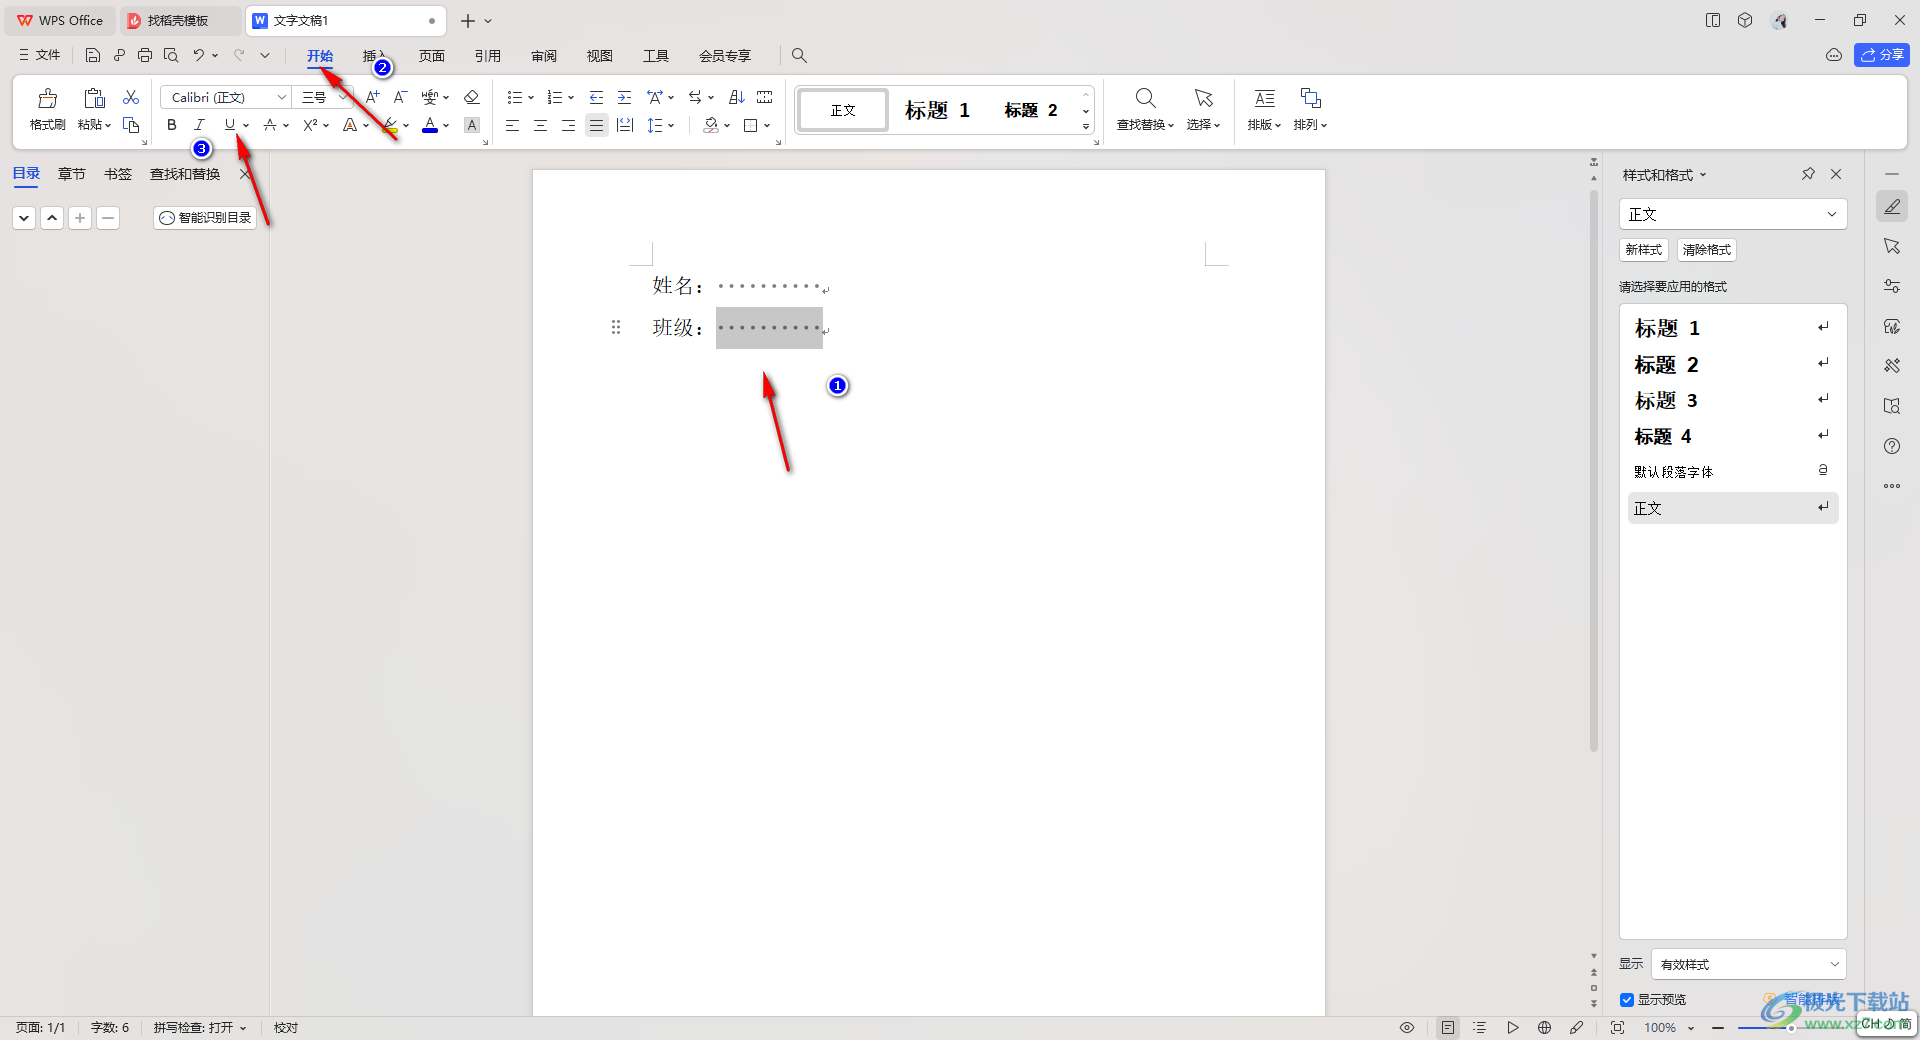Open the 有效样式 display dropdown
The image size is (1920, 1040).
click(x=1749, y=964)
